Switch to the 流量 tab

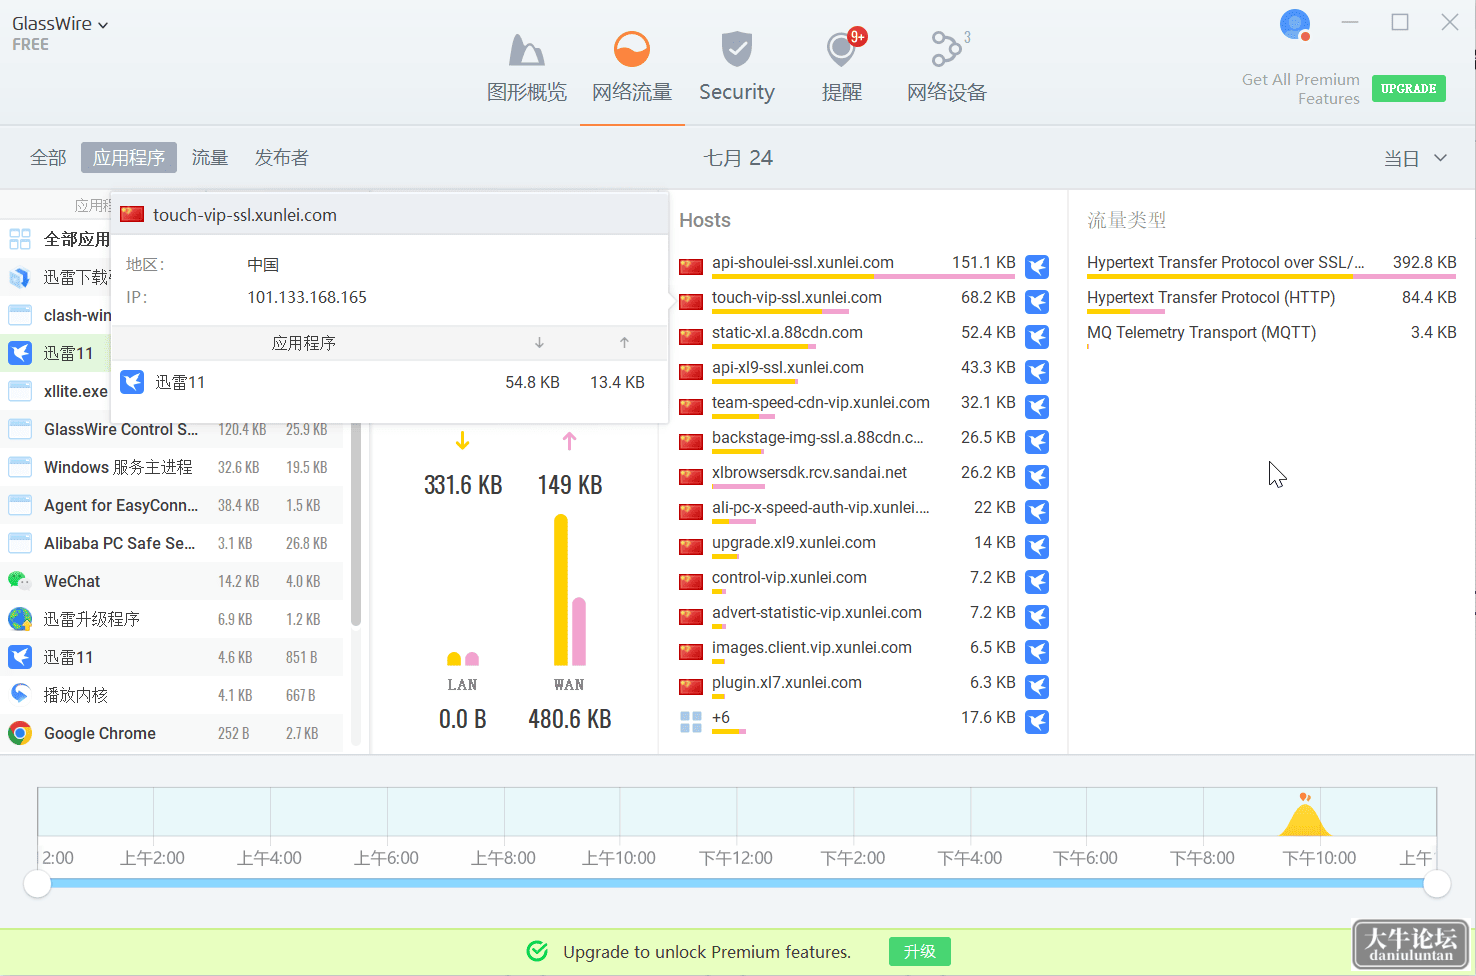(210, 158)
